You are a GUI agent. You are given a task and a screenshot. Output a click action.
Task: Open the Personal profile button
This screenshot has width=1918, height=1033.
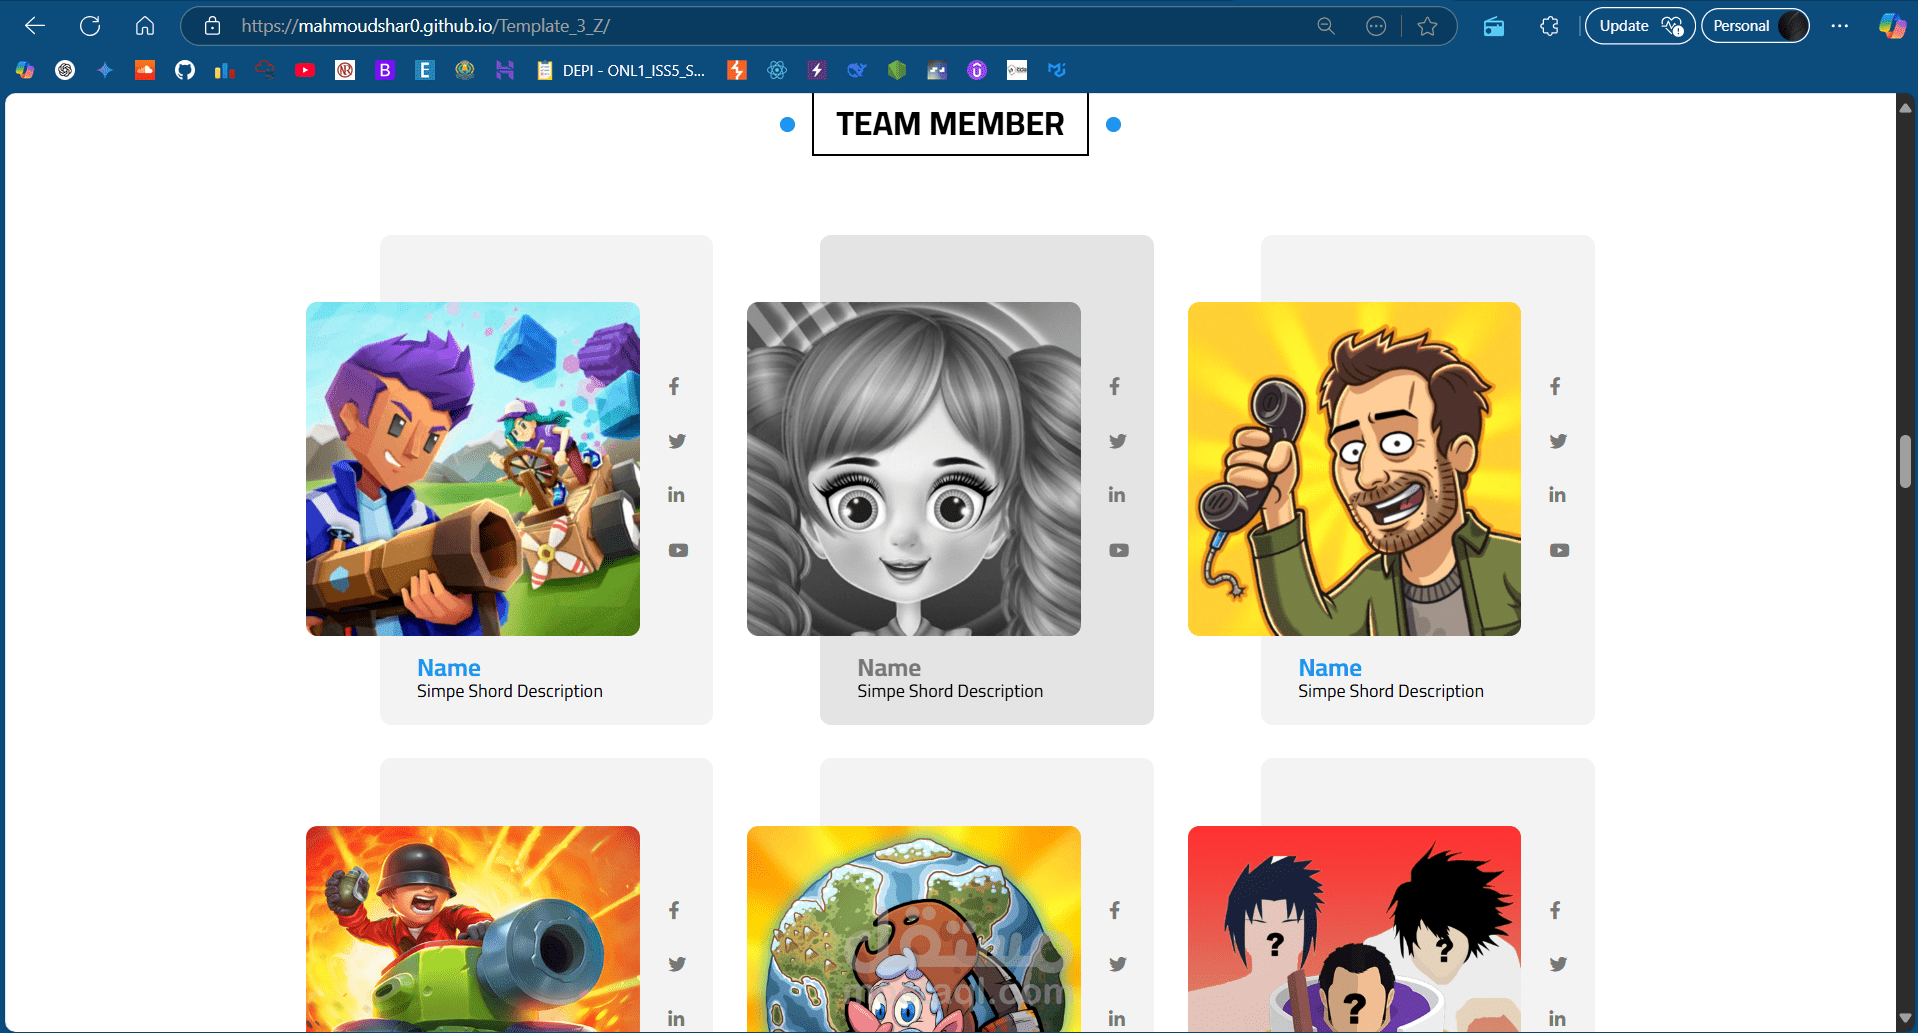1755,26
